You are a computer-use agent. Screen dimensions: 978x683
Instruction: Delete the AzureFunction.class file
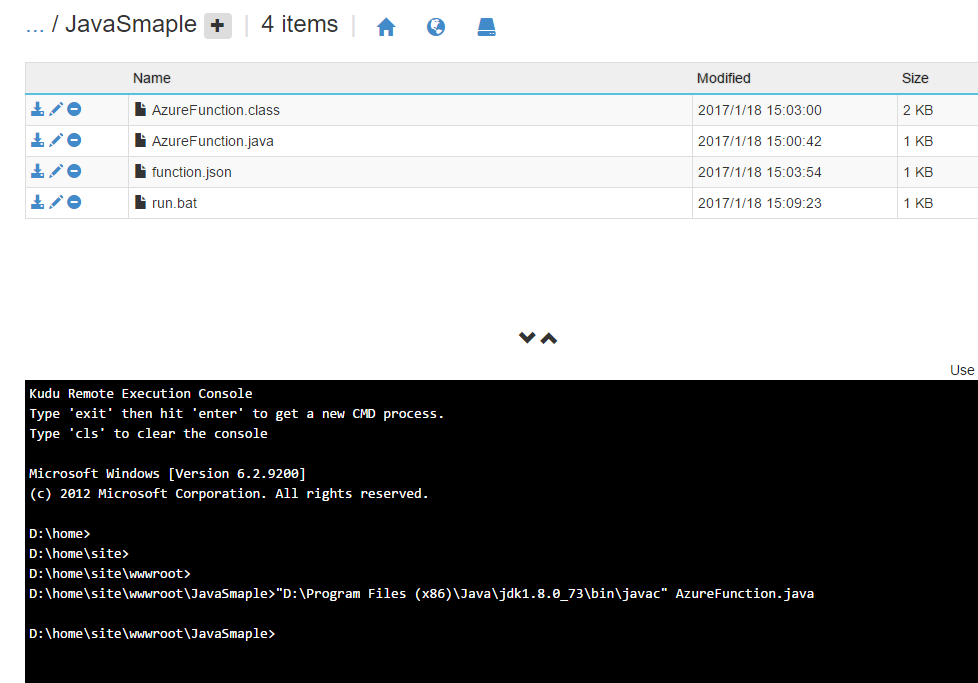[74, 110]
